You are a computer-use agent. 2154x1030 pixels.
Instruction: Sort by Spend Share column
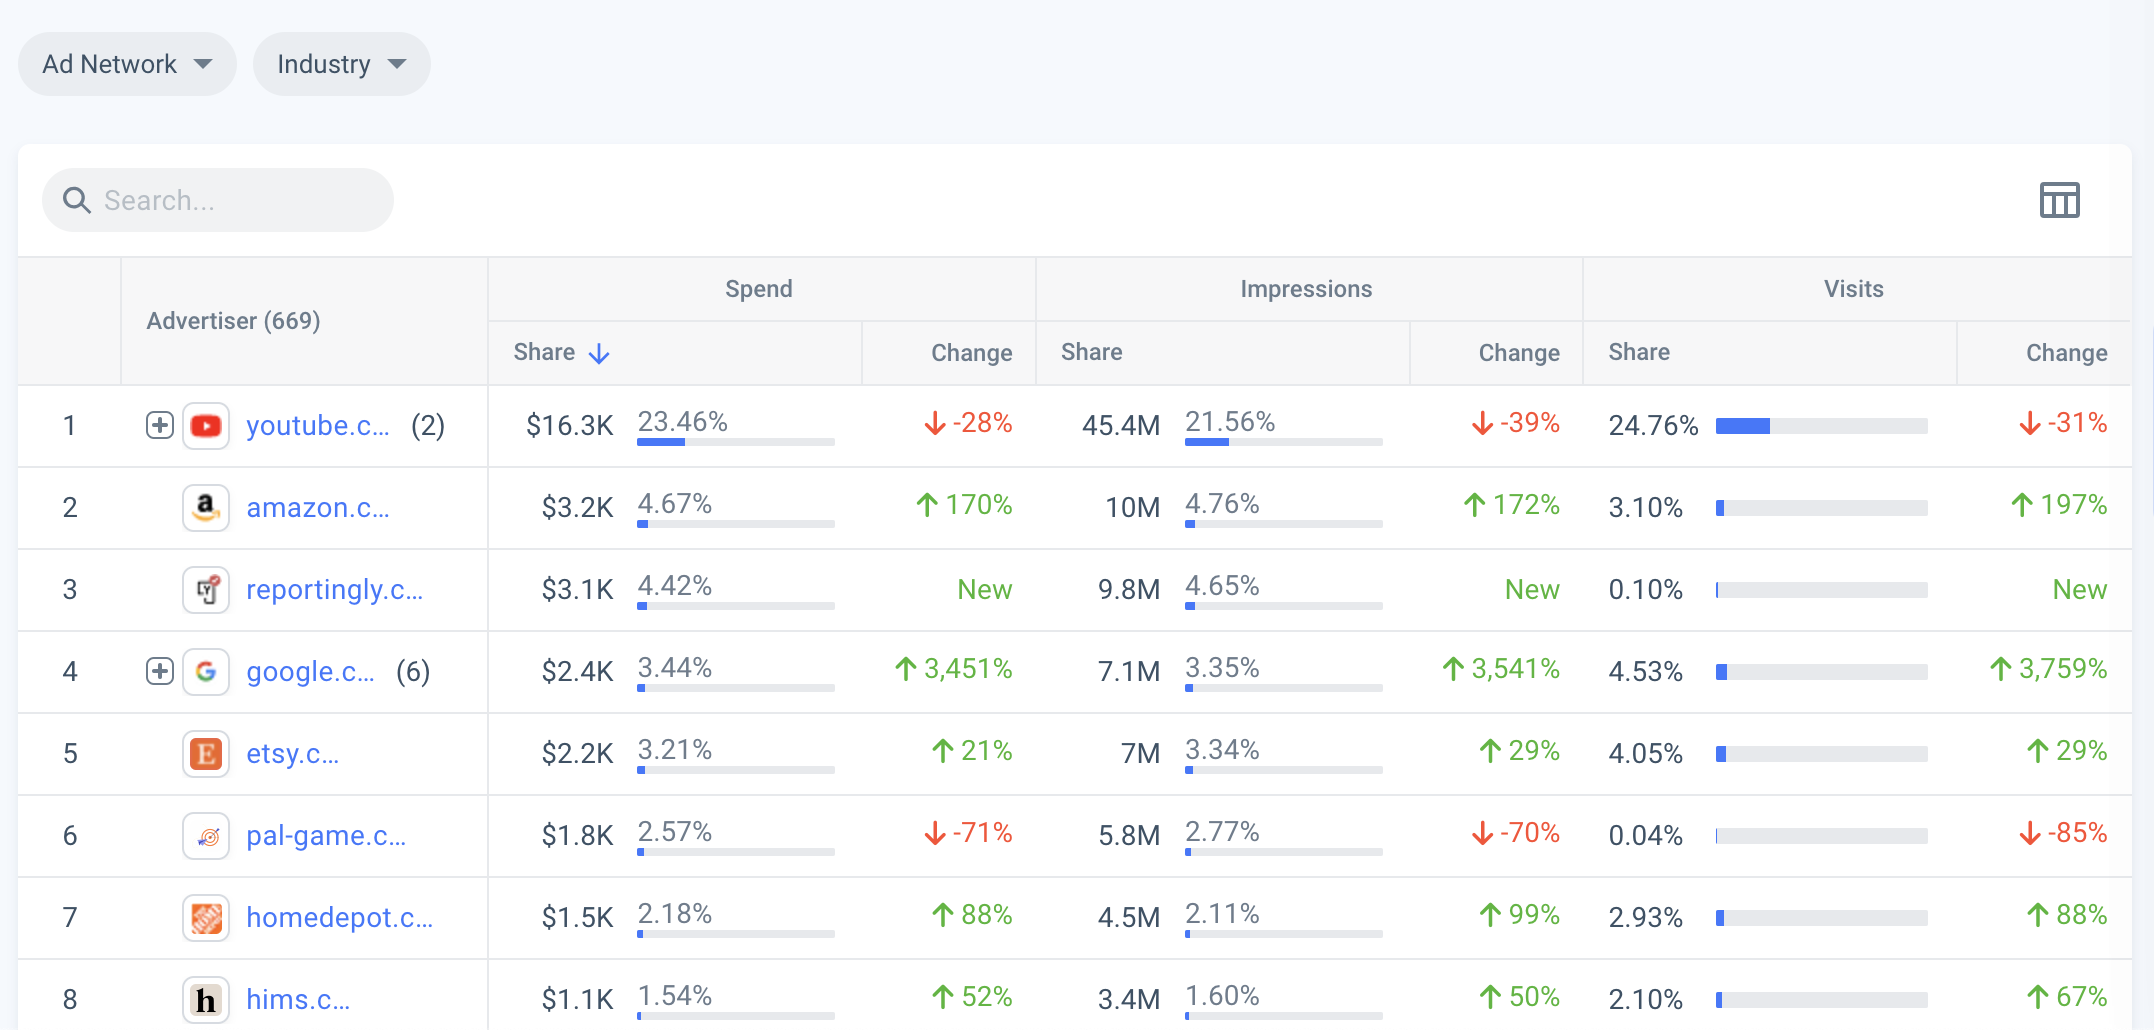coord(544,352)
